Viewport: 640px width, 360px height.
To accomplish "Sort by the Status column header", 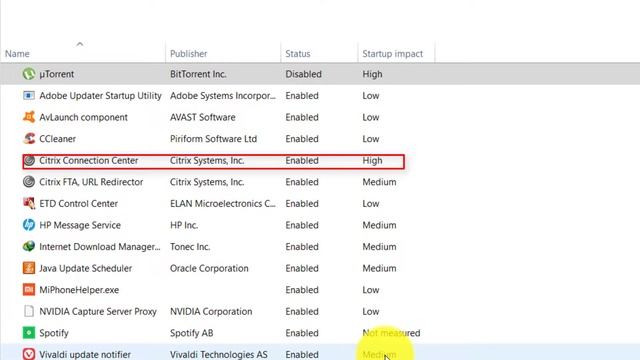I will [x=298, y=53].
